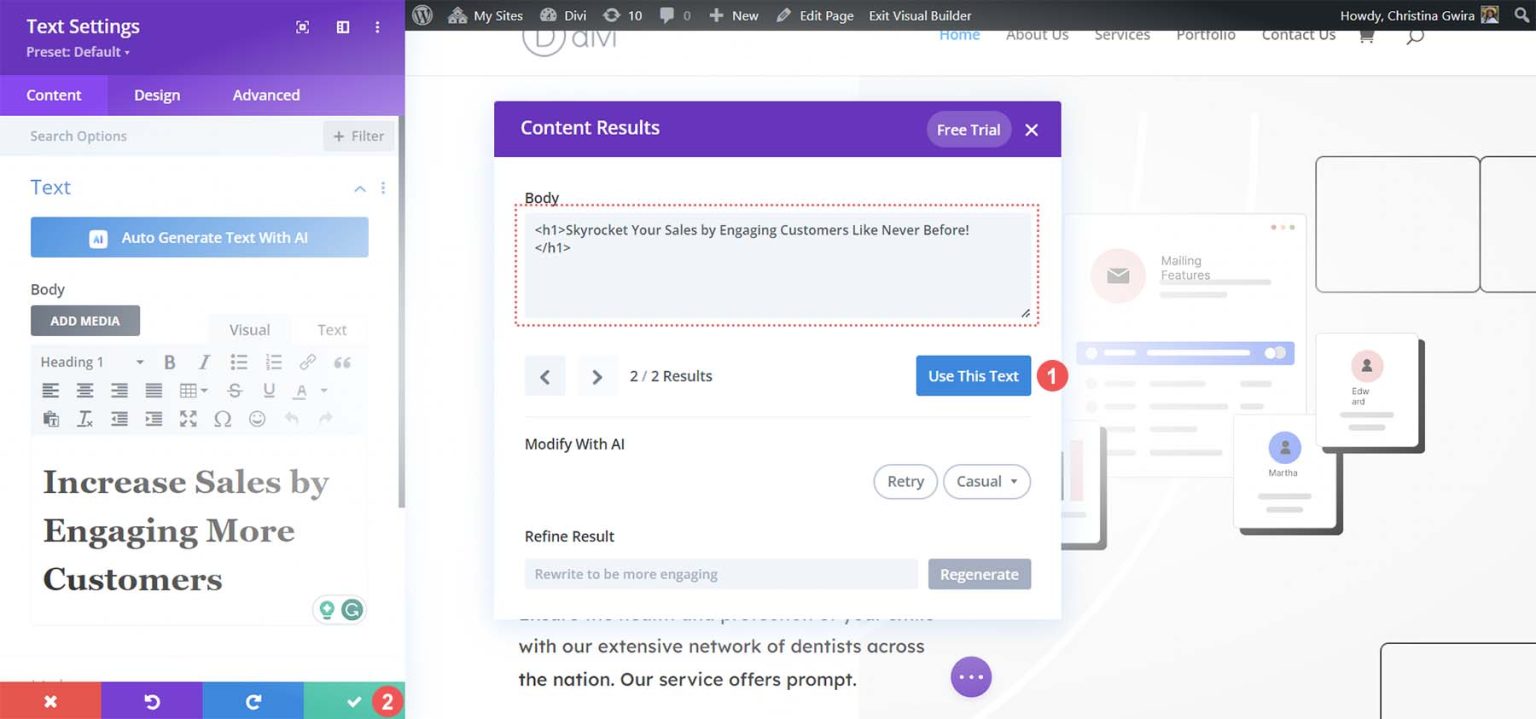Toggle strikethrough formatting
1536x719 pixels.
[x=234, y=391]
